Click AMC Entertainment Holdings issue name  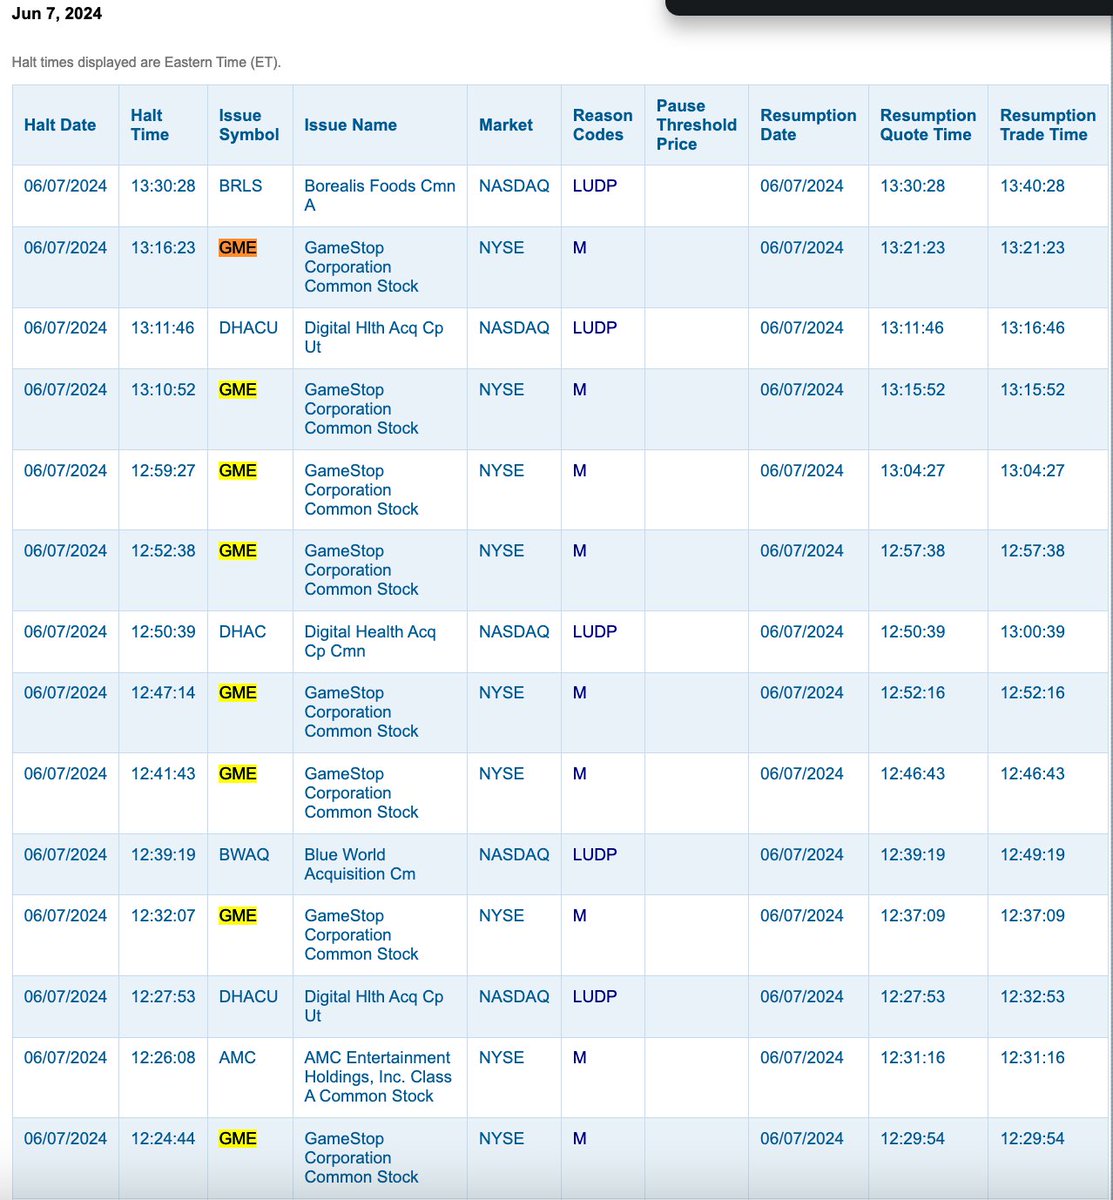coord(378,1077)
